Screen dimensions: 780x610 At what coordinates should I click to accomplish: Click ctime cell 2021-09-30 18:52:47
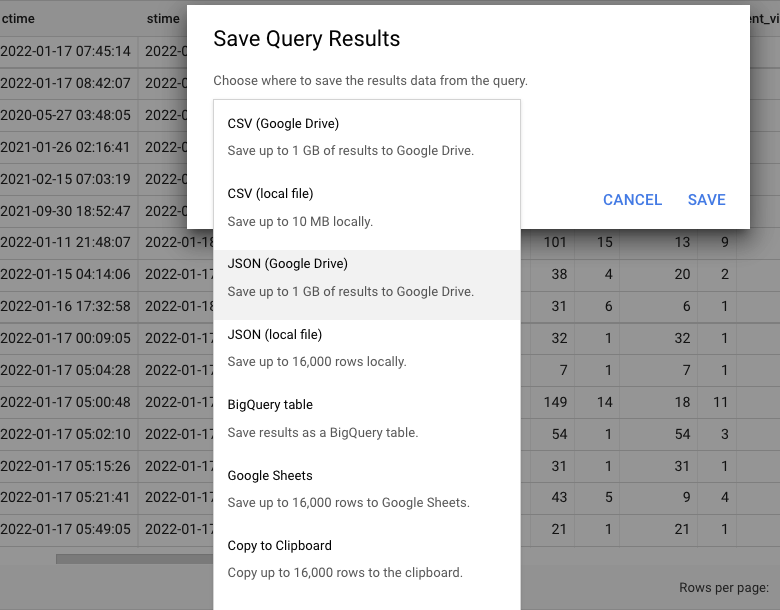click(x=66, y=211)
